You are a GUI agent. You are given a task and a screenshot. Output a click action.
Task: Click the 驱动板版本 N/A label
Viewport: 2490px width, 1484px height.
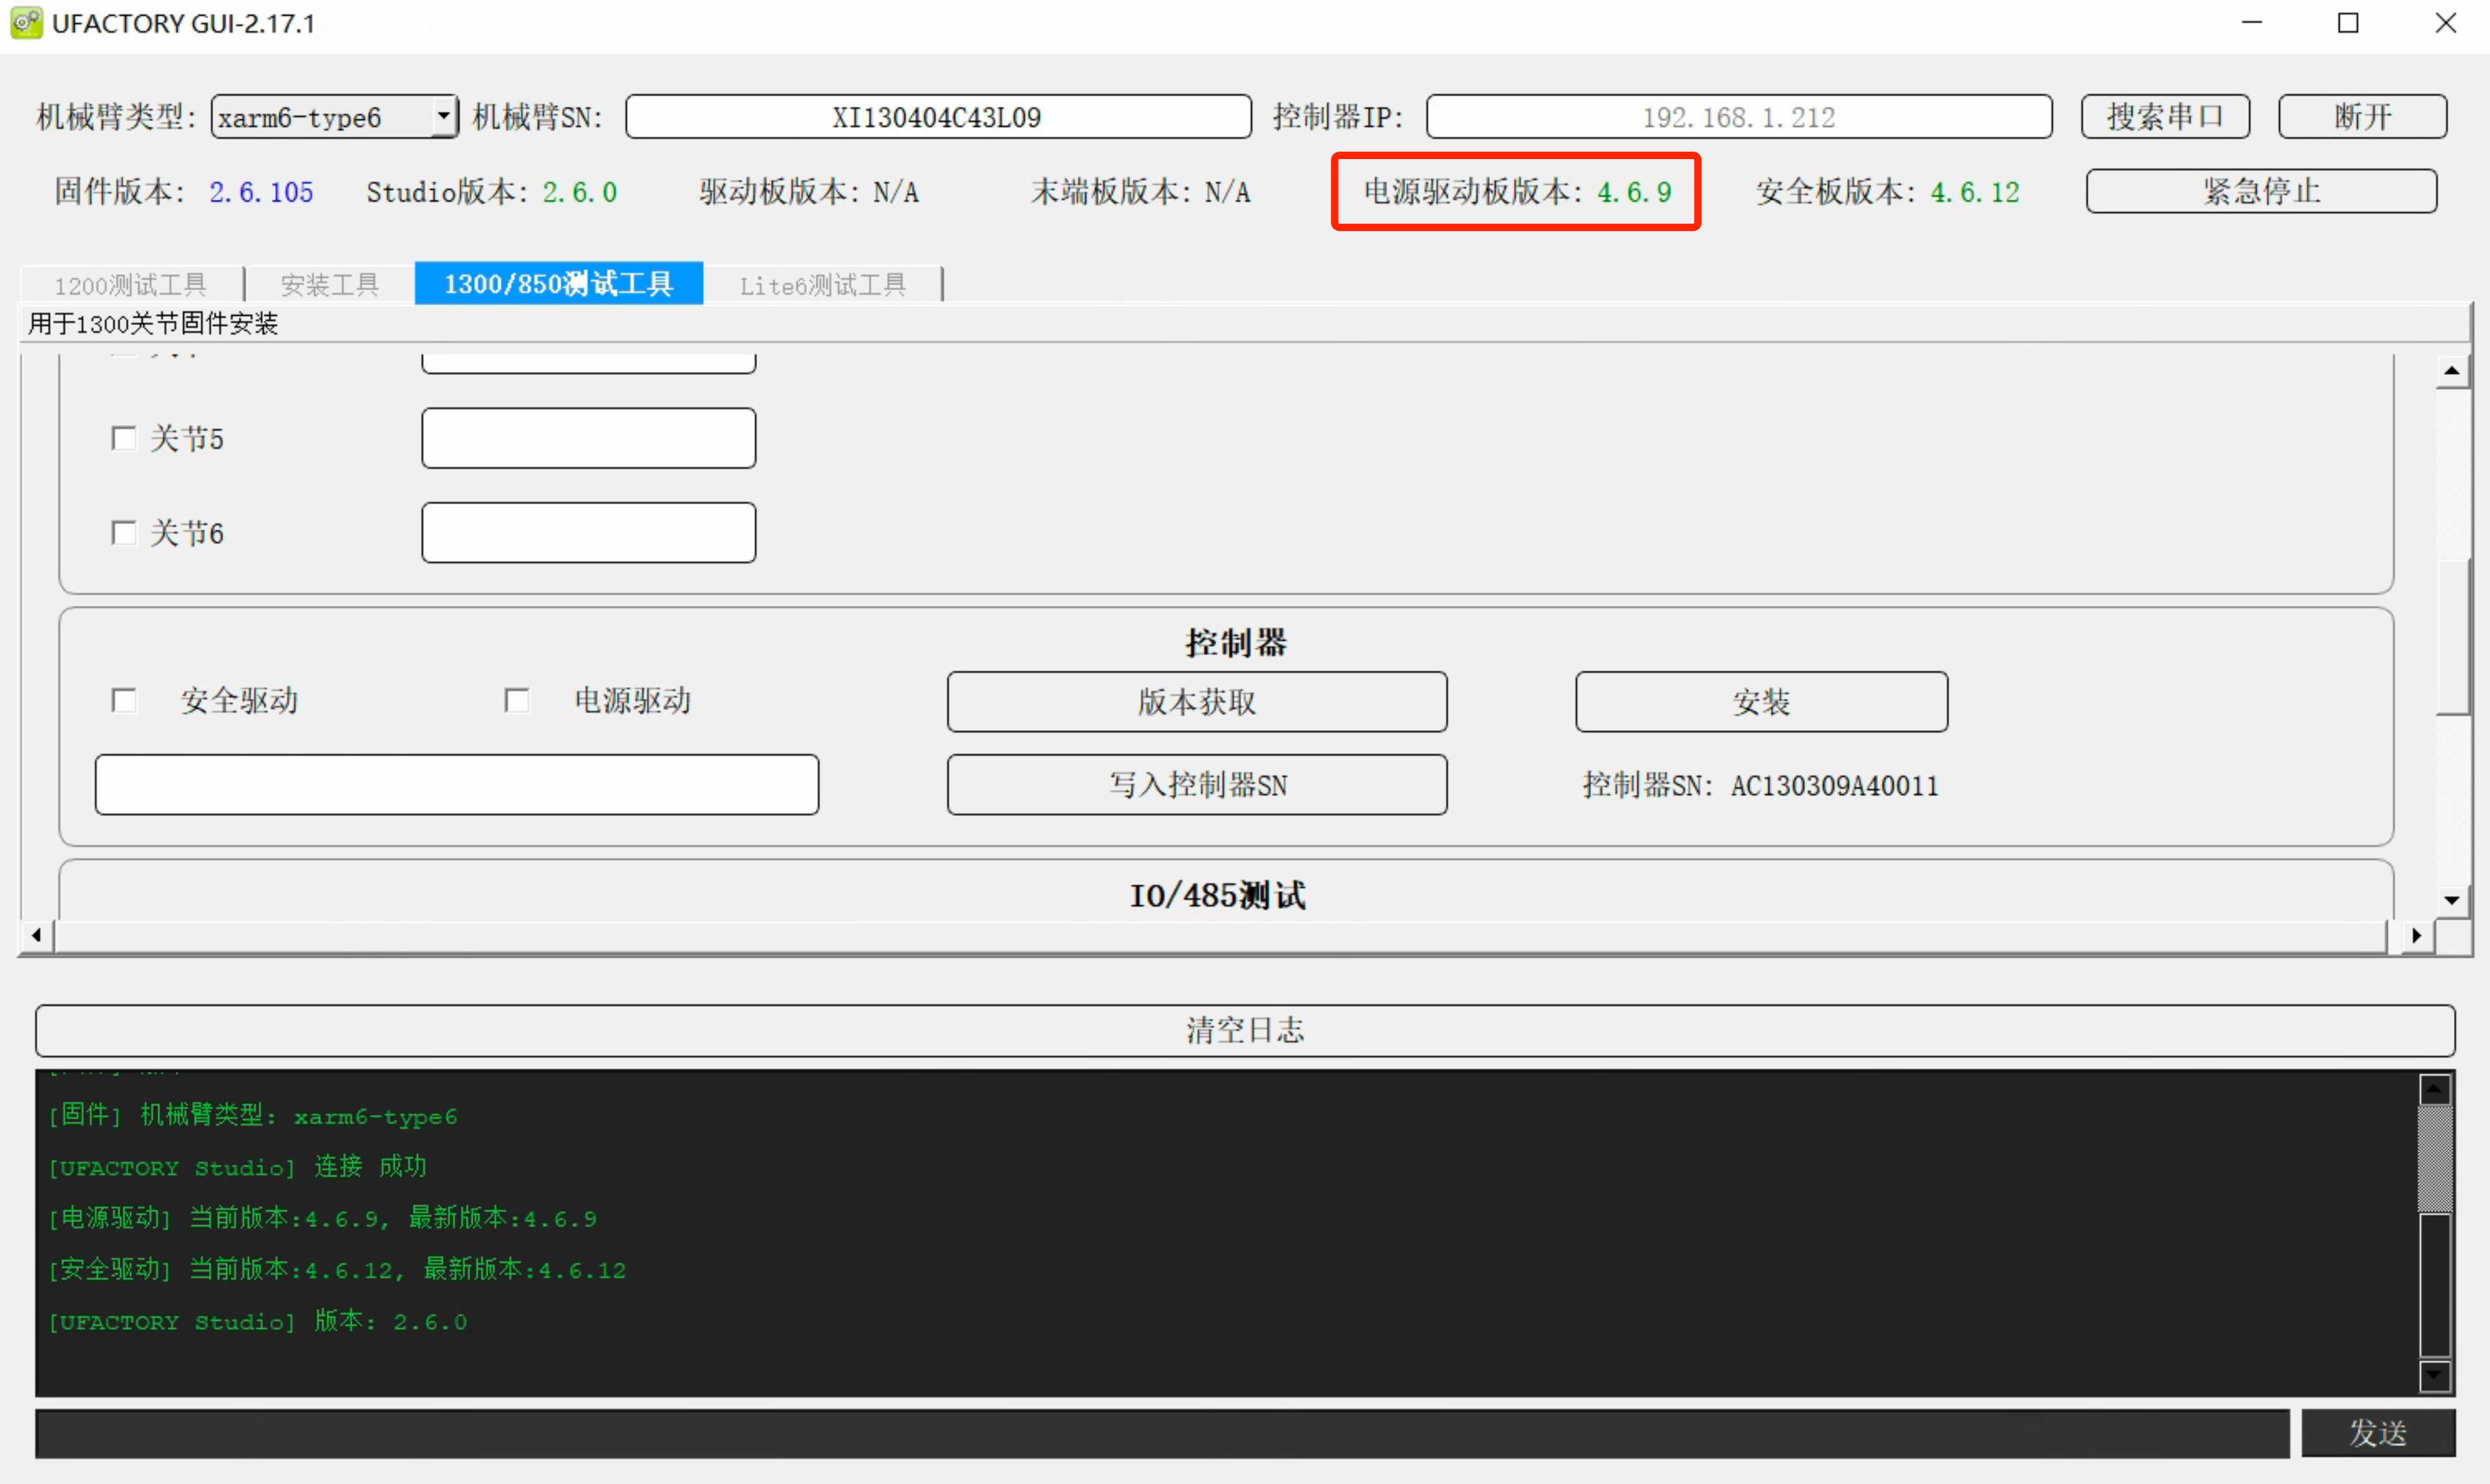[x=809, y=192]
